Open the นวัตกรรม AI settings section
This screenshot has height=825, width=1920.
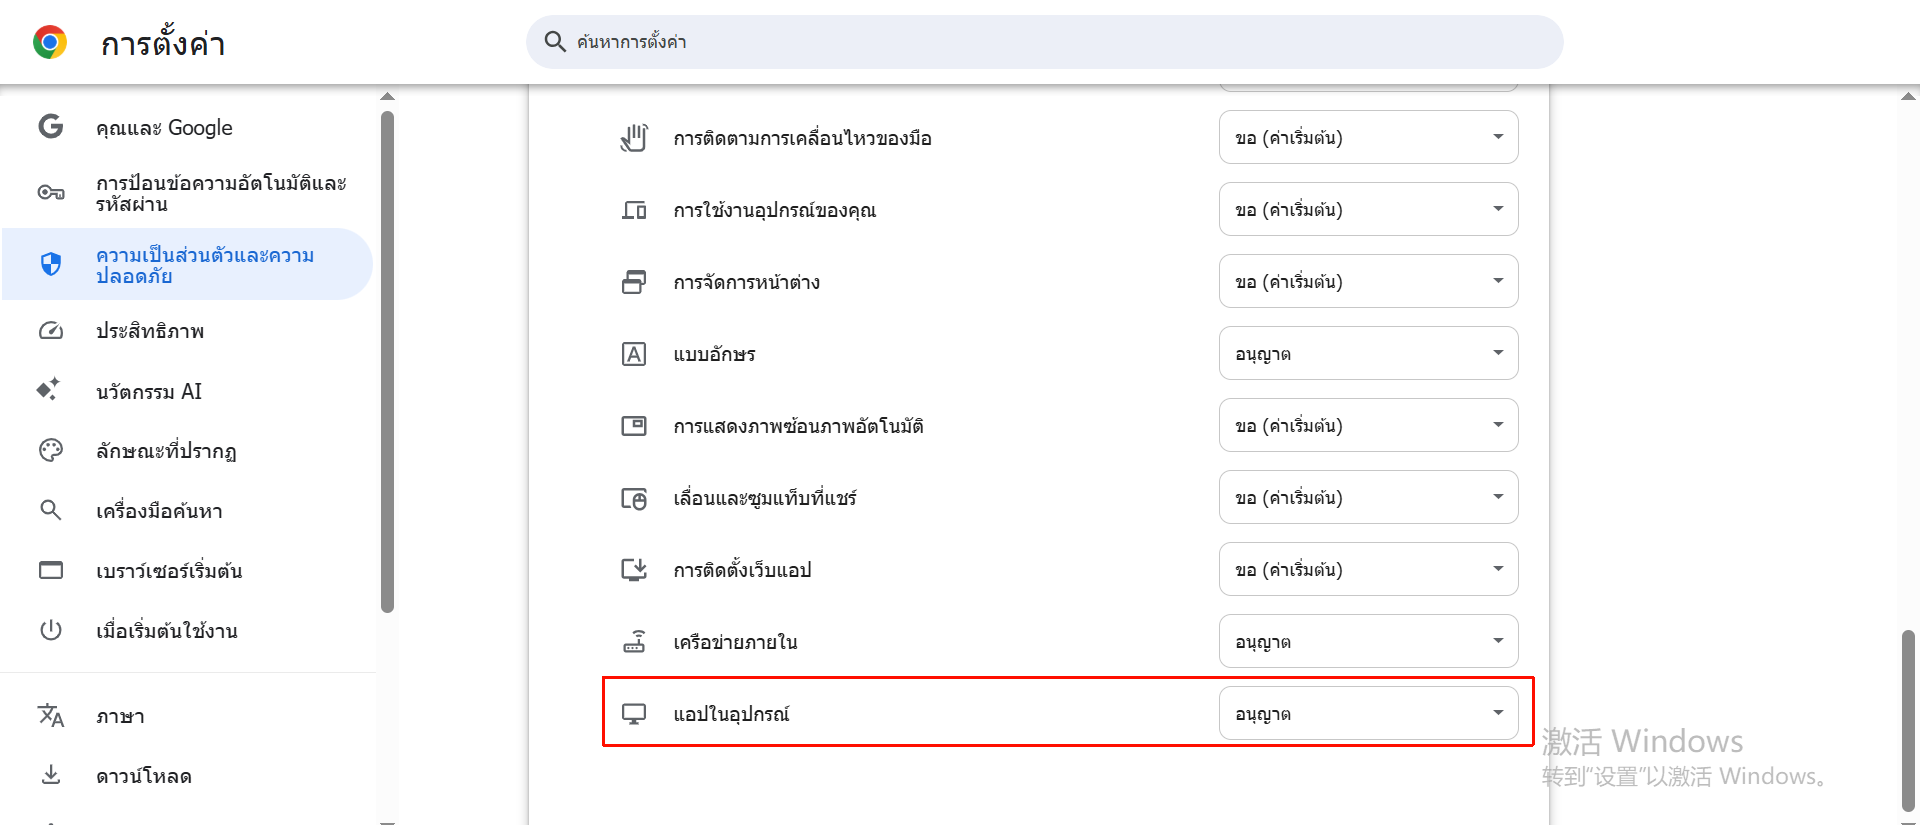point(149,392)
